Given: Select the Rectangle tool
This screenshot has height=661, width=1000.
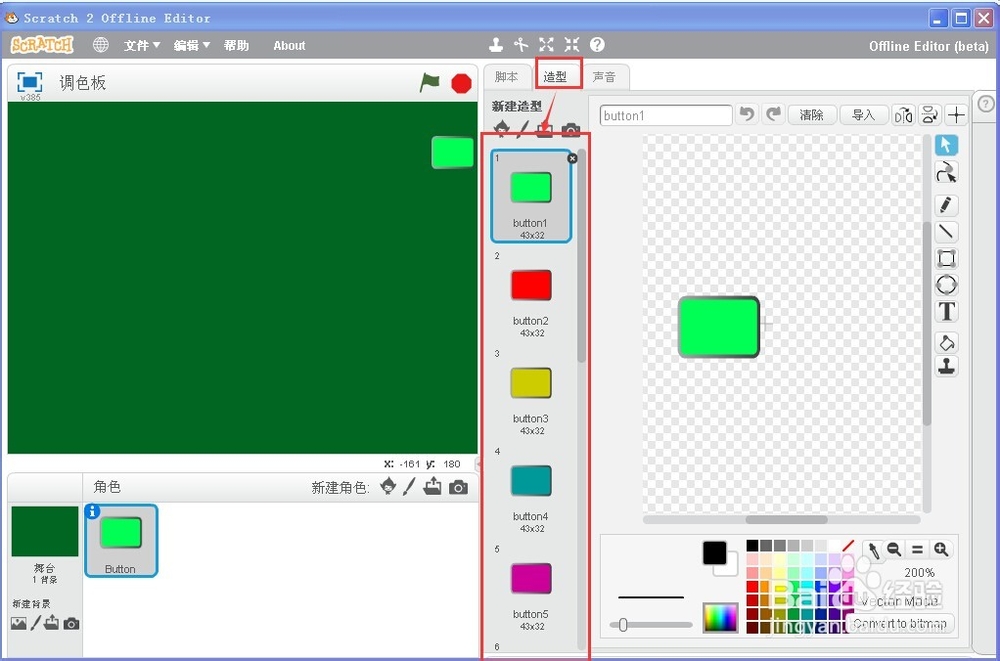Looking at the screenshot, I should click(946, 258).
